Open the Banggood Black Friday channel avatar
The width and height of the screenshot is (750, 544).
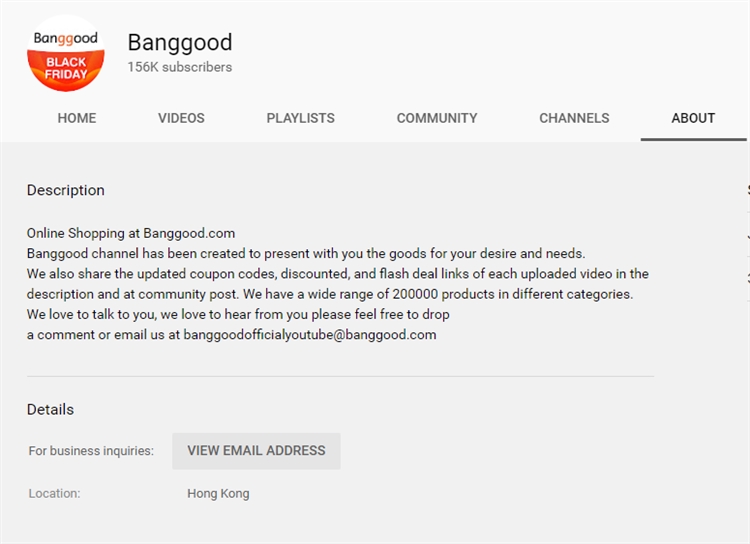(x=66, y=54)
